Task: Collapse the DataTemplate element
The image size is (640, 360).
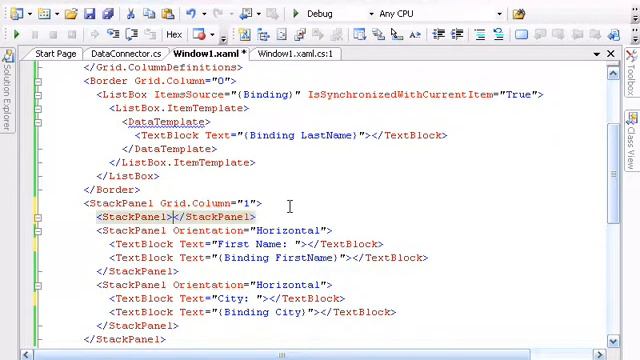Action: point(38,122)
